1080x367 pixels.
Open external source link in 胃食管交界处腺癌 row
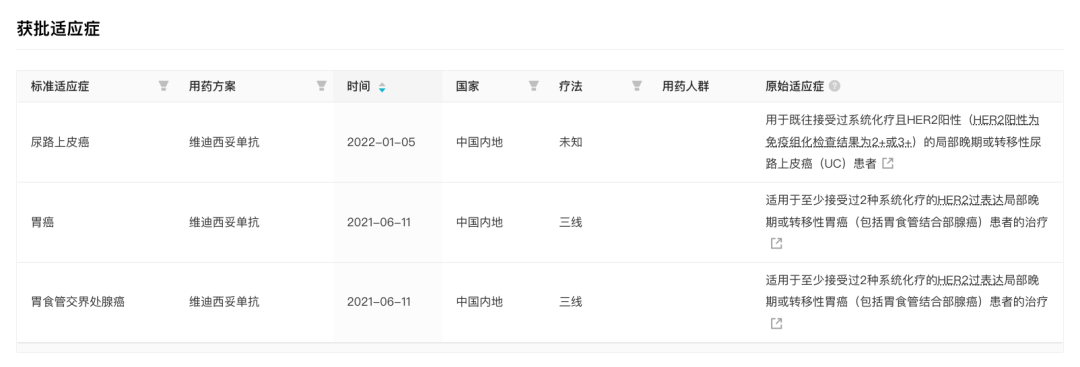click(776, 323)
